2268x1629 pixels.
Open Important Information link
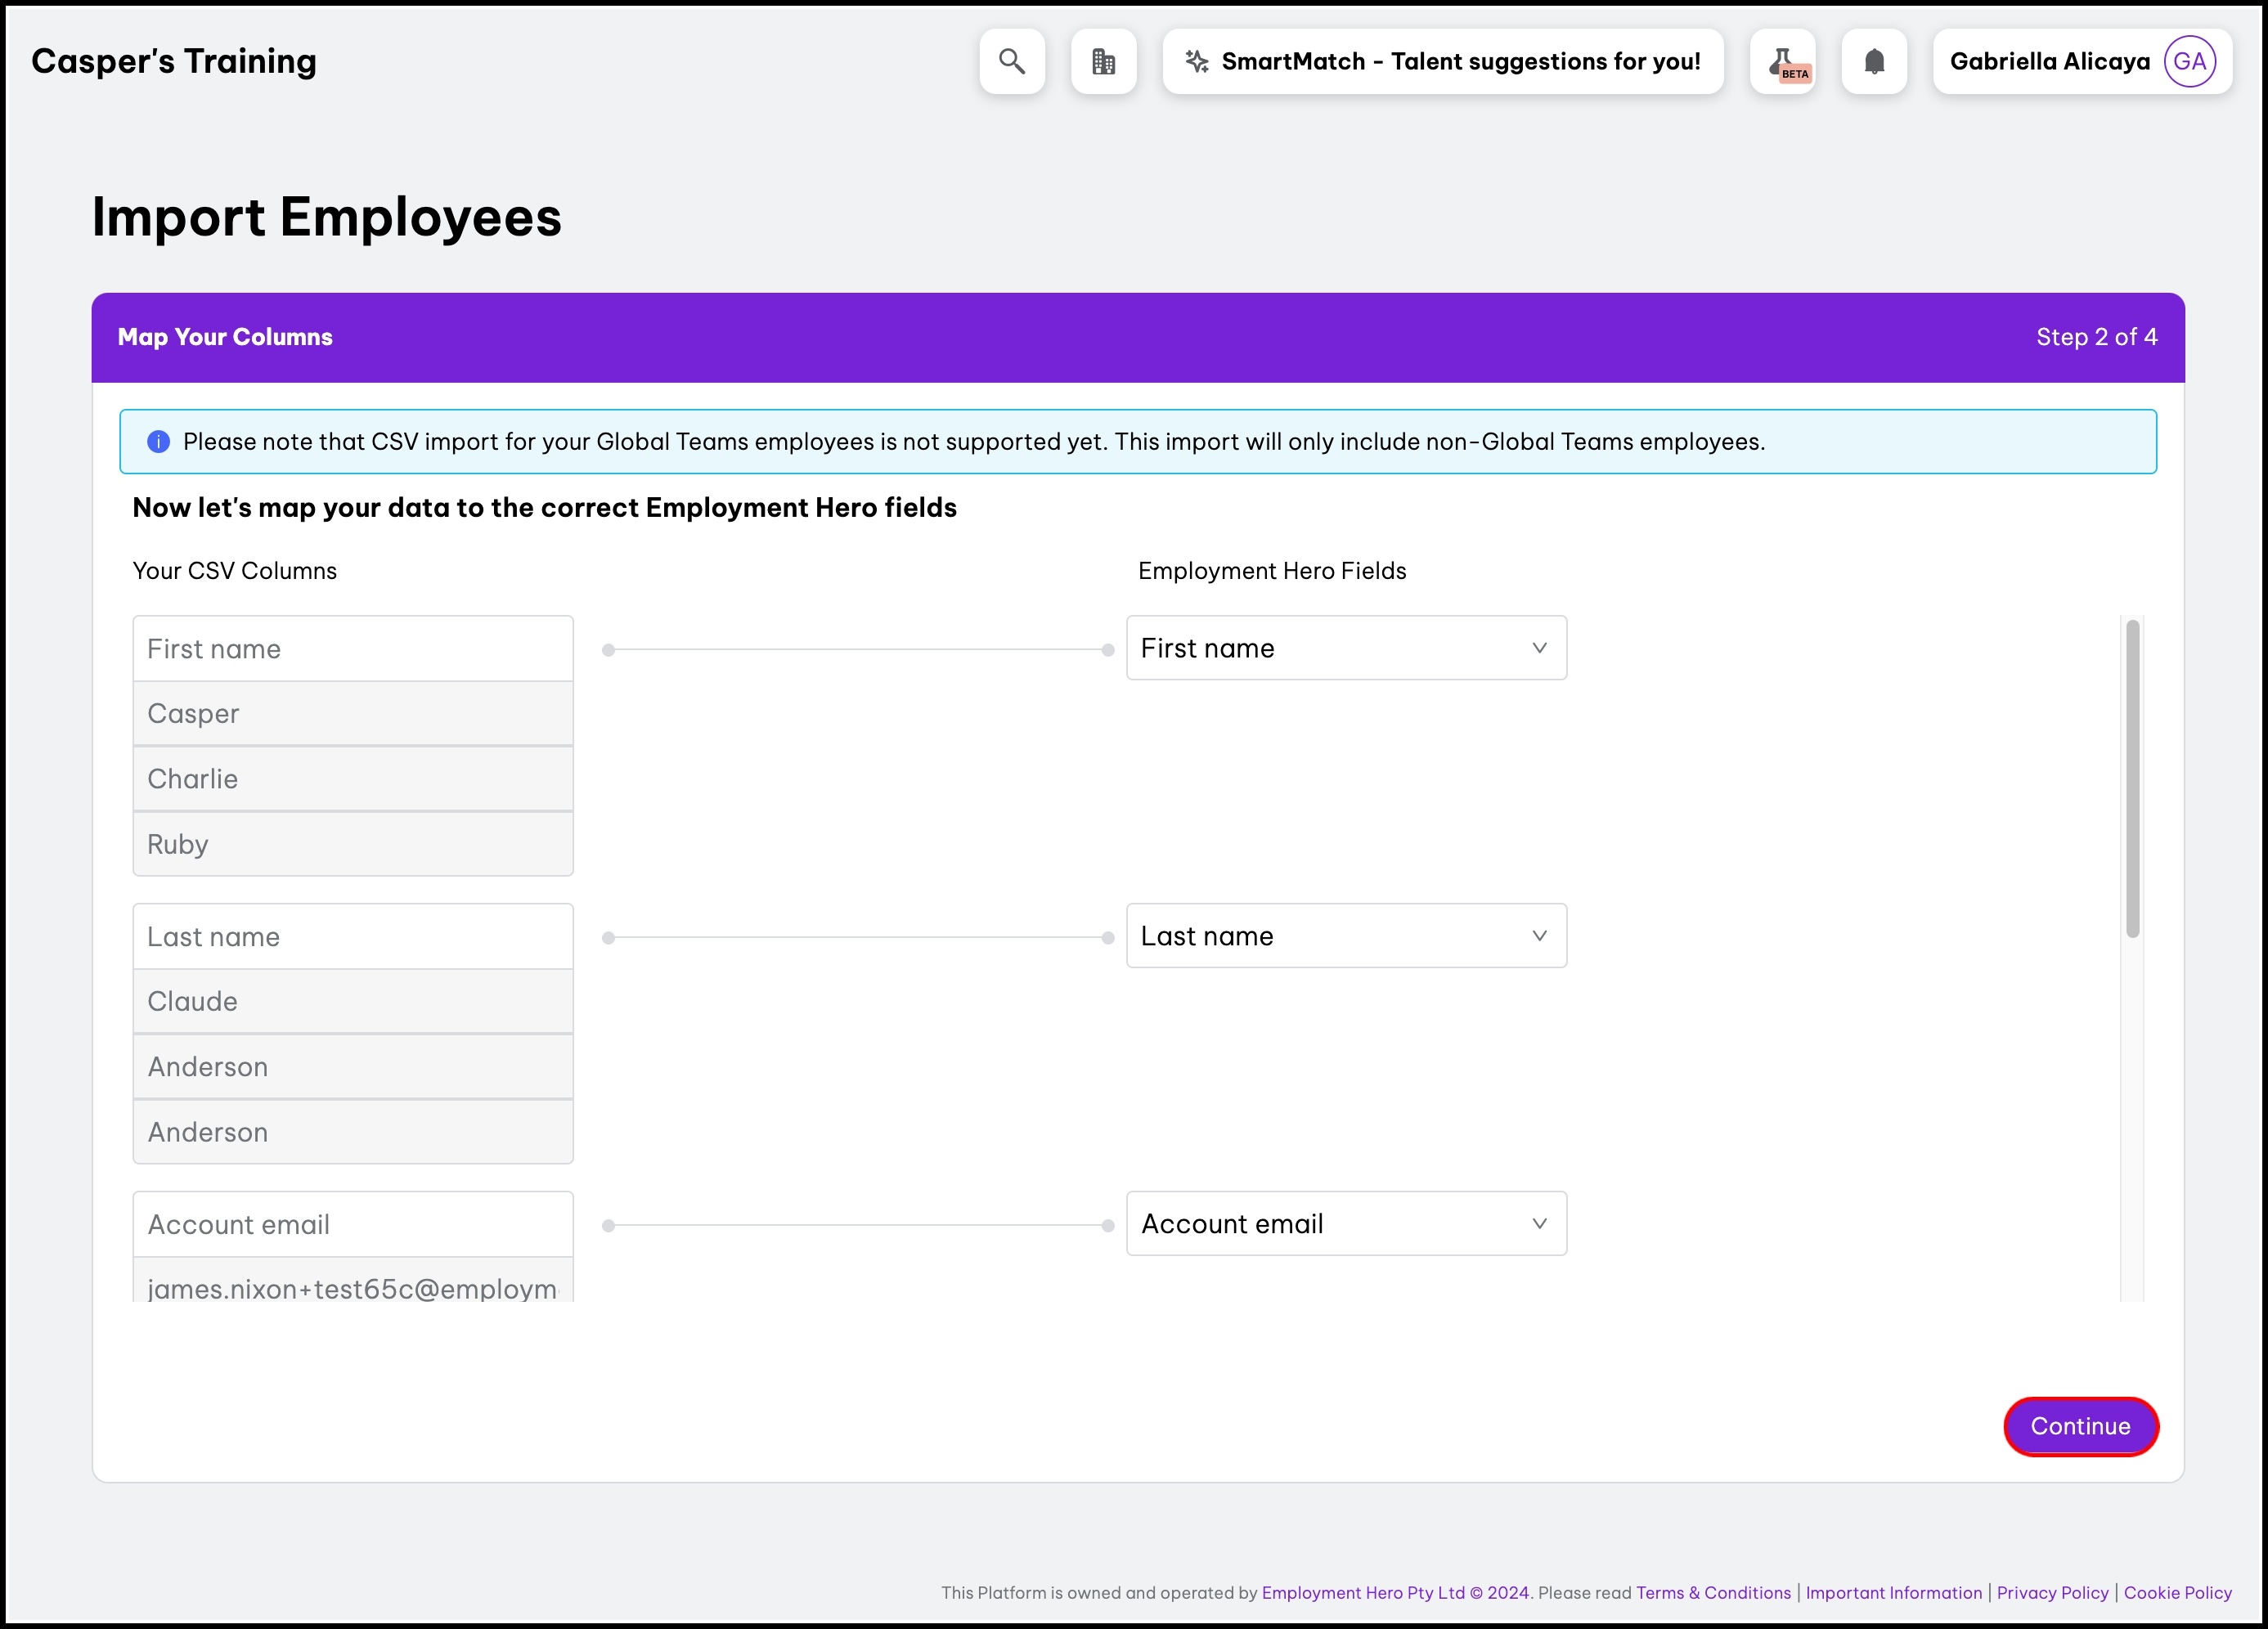(x=1893, y=1592)
